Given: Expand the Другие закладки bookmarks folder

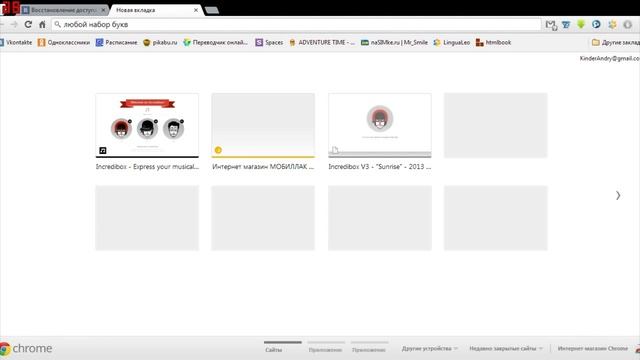Looking at the screenshot, I should click(x=616, y=42).
